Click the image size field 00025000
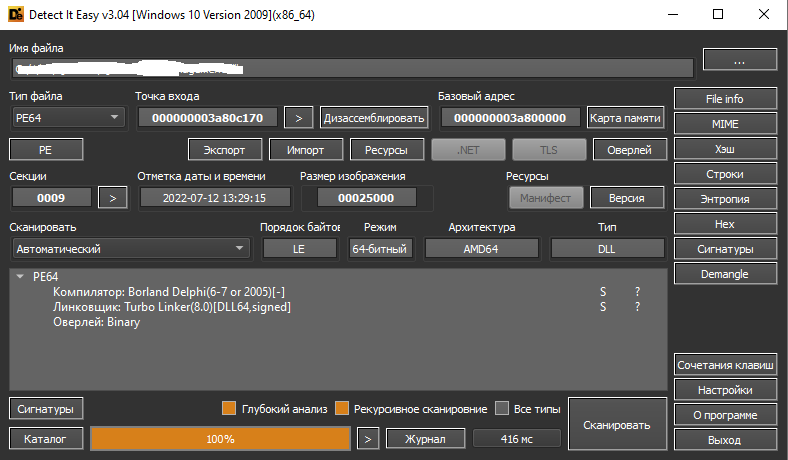The width and height of the screenshot is (788, 460). 366,198
